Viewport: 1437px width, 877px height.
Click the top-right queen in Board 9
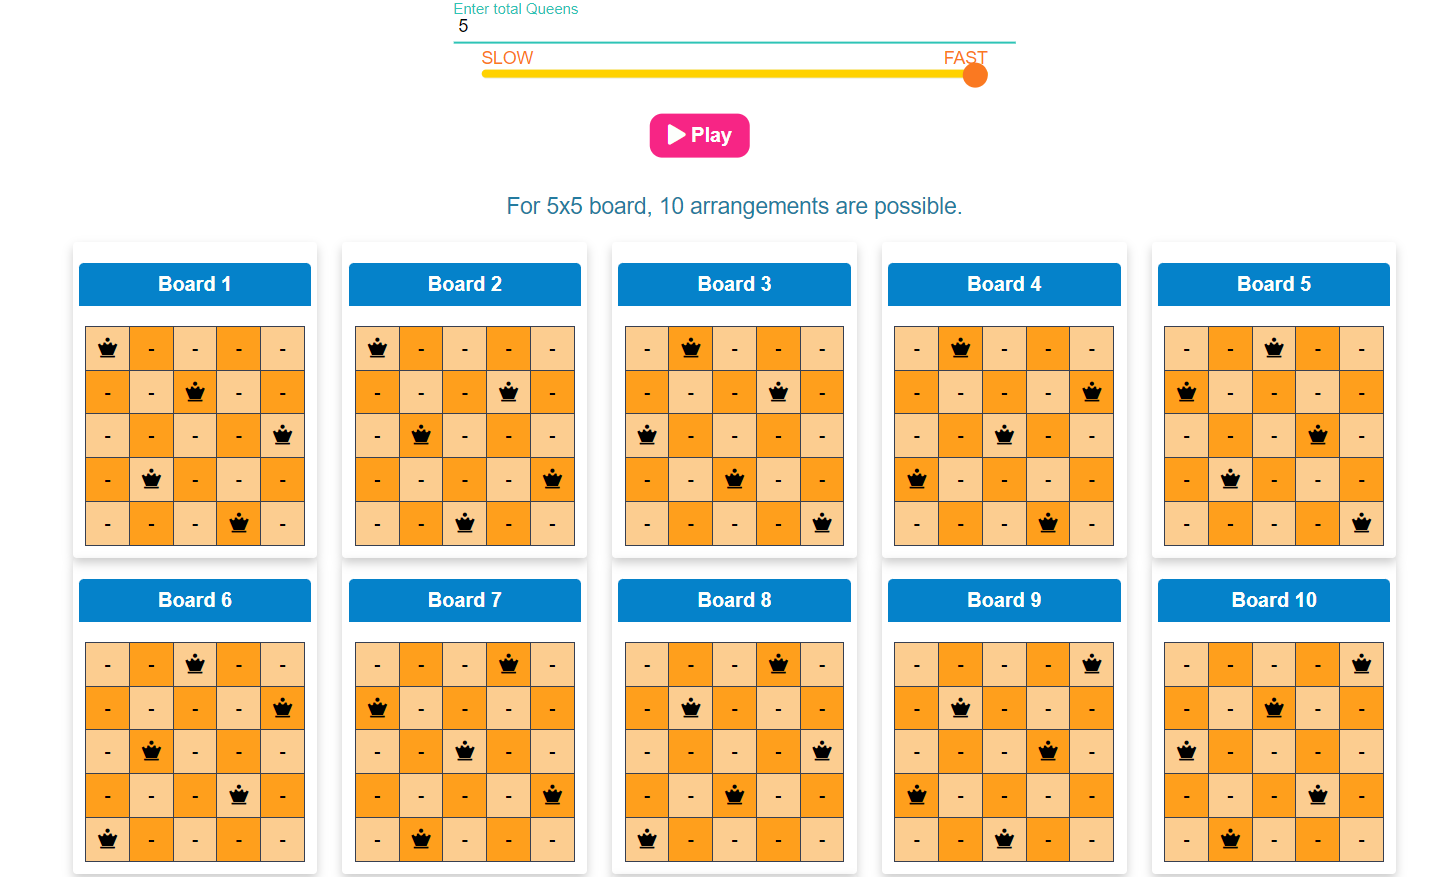[1092, 664]
